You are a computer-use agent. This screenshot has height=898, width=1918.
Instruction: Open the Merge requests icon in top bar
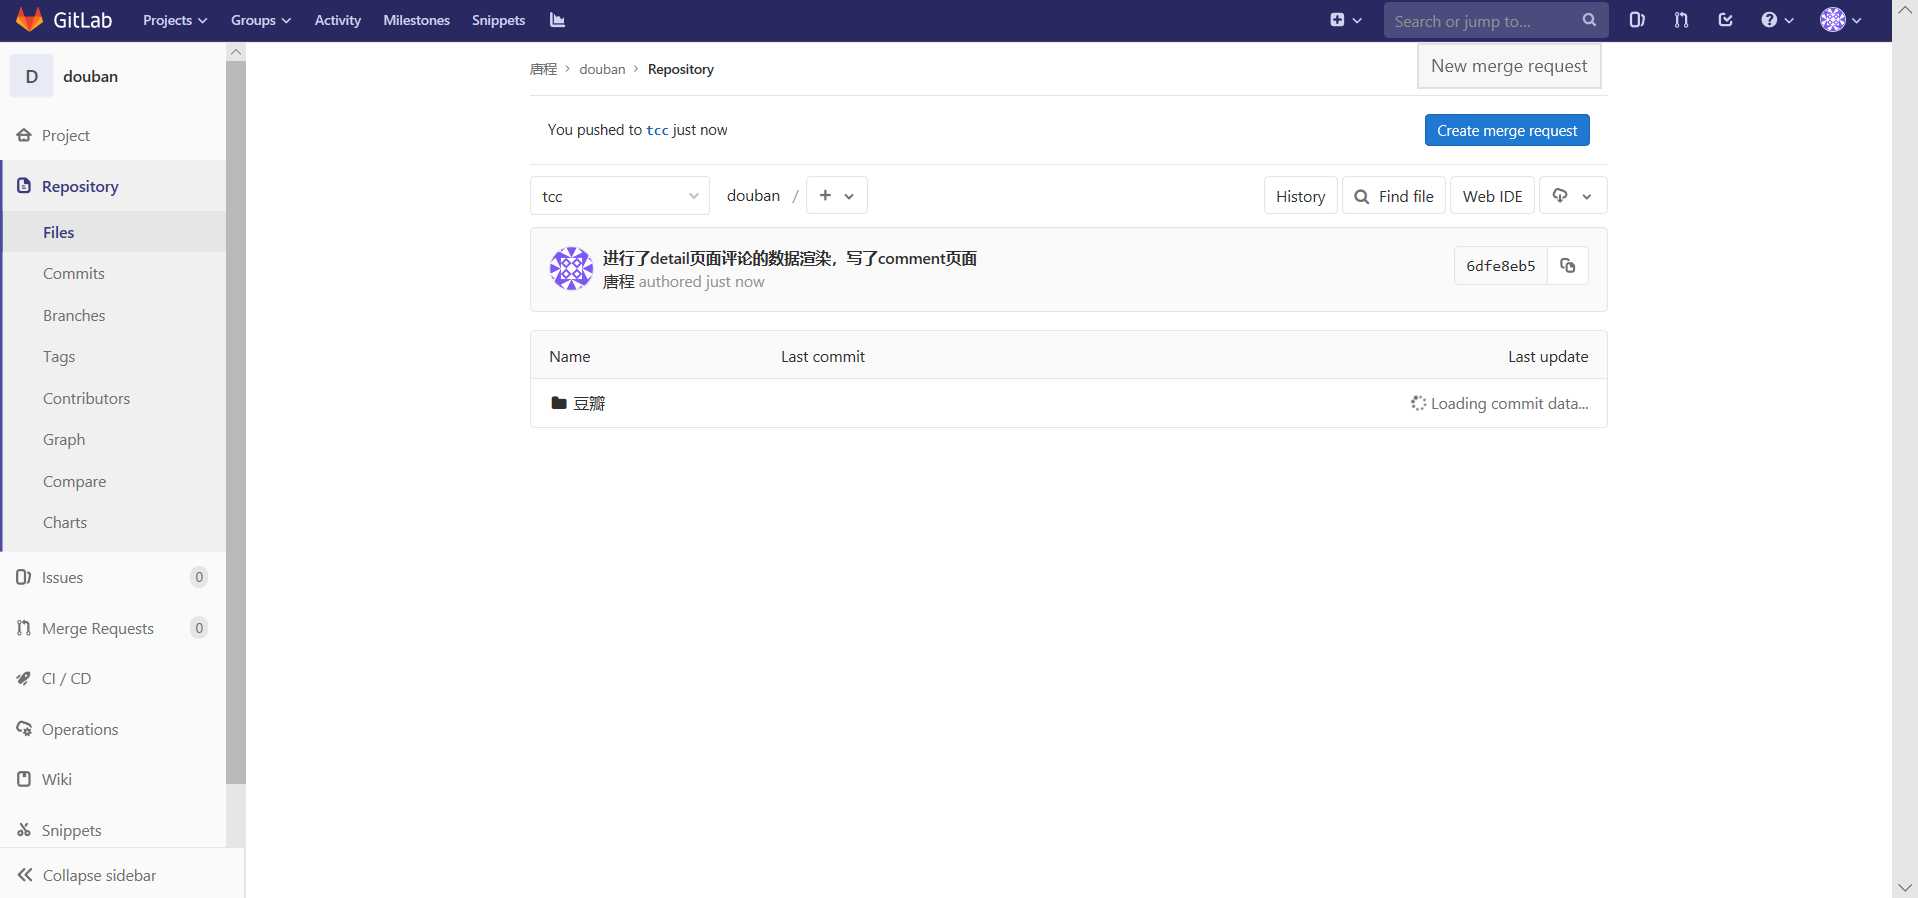coord(1681,20)
